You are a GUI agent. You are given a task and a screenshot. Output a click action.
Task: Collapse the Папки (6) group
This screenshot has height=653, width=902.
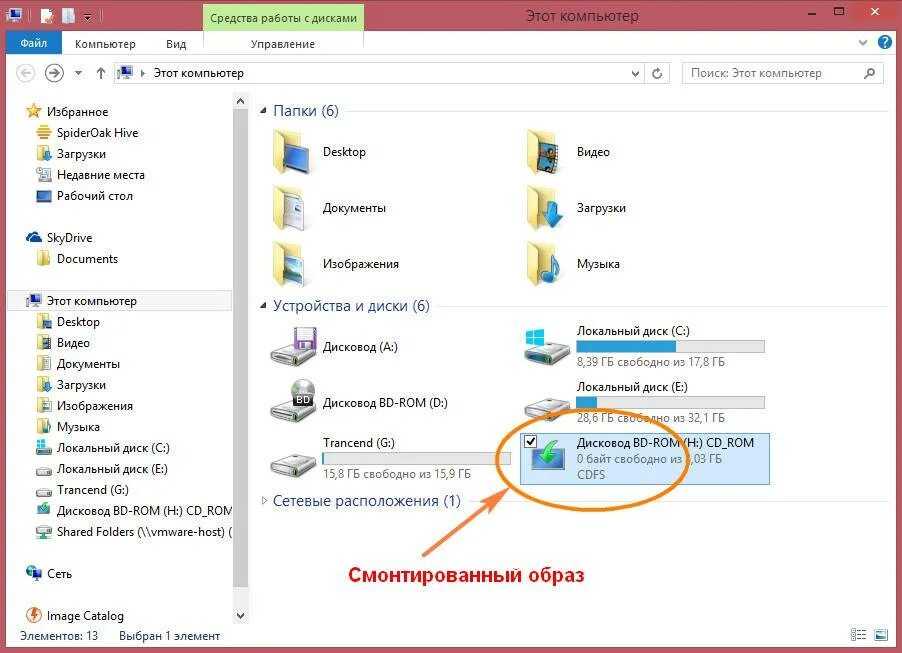pos(263,110)
